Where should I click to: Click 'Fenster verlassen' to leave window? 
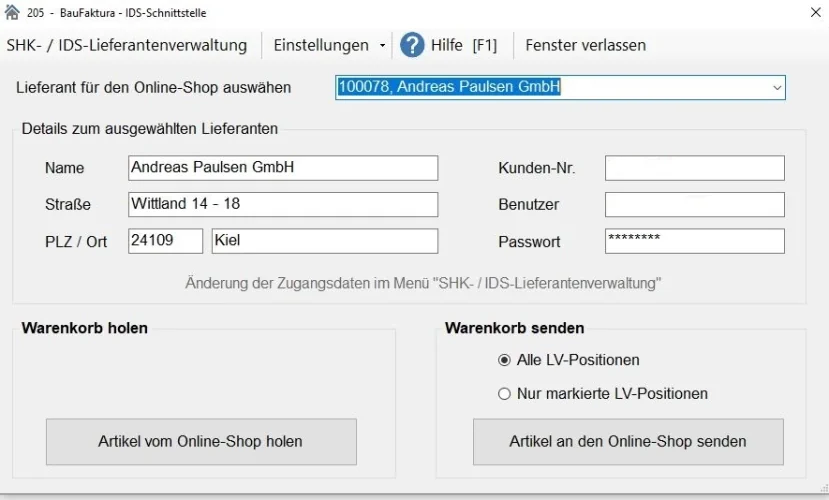point(585,45)
